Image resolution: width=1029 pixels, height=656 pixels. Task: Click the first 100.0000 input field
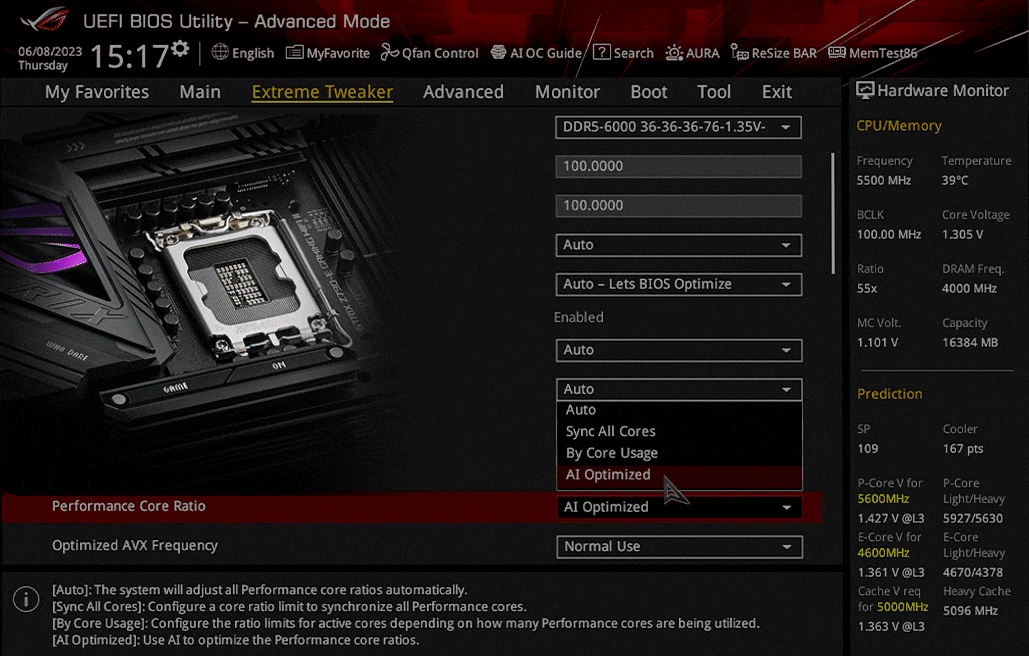coord(679,167)
